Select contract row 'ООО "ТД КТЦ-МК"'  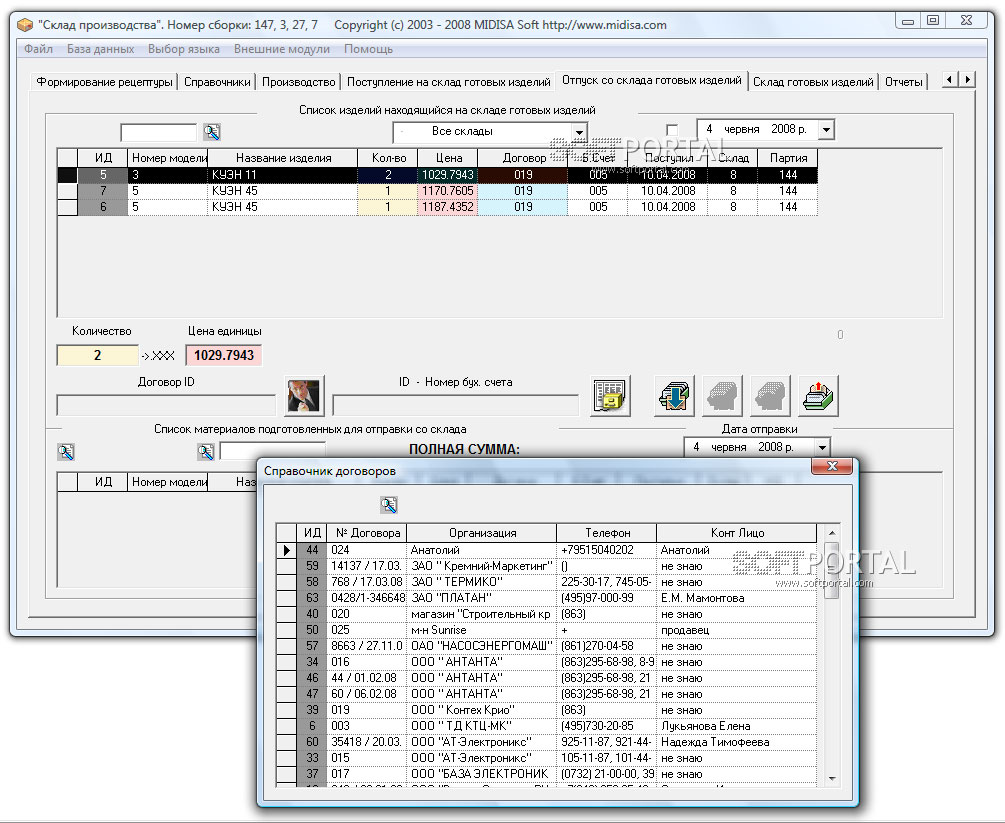pyautogui.click(x=547, y=726)
